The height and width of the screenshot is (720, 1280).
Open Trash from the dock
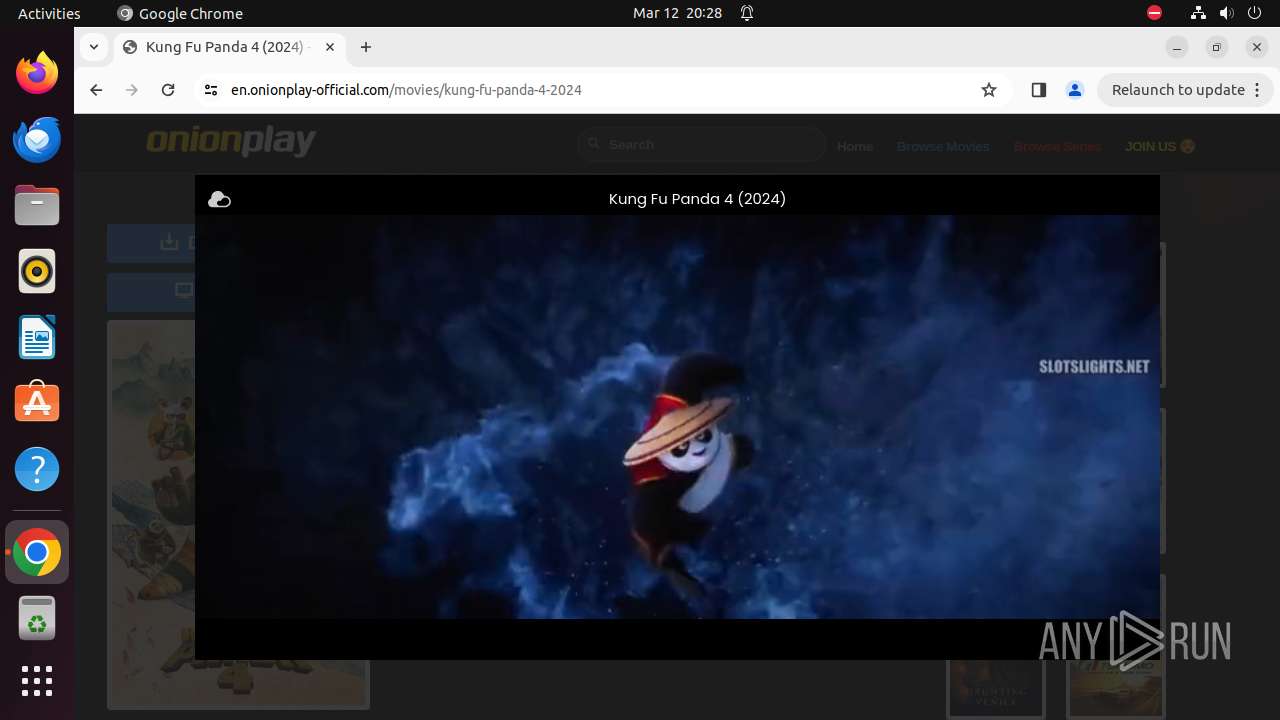[37, 618]
